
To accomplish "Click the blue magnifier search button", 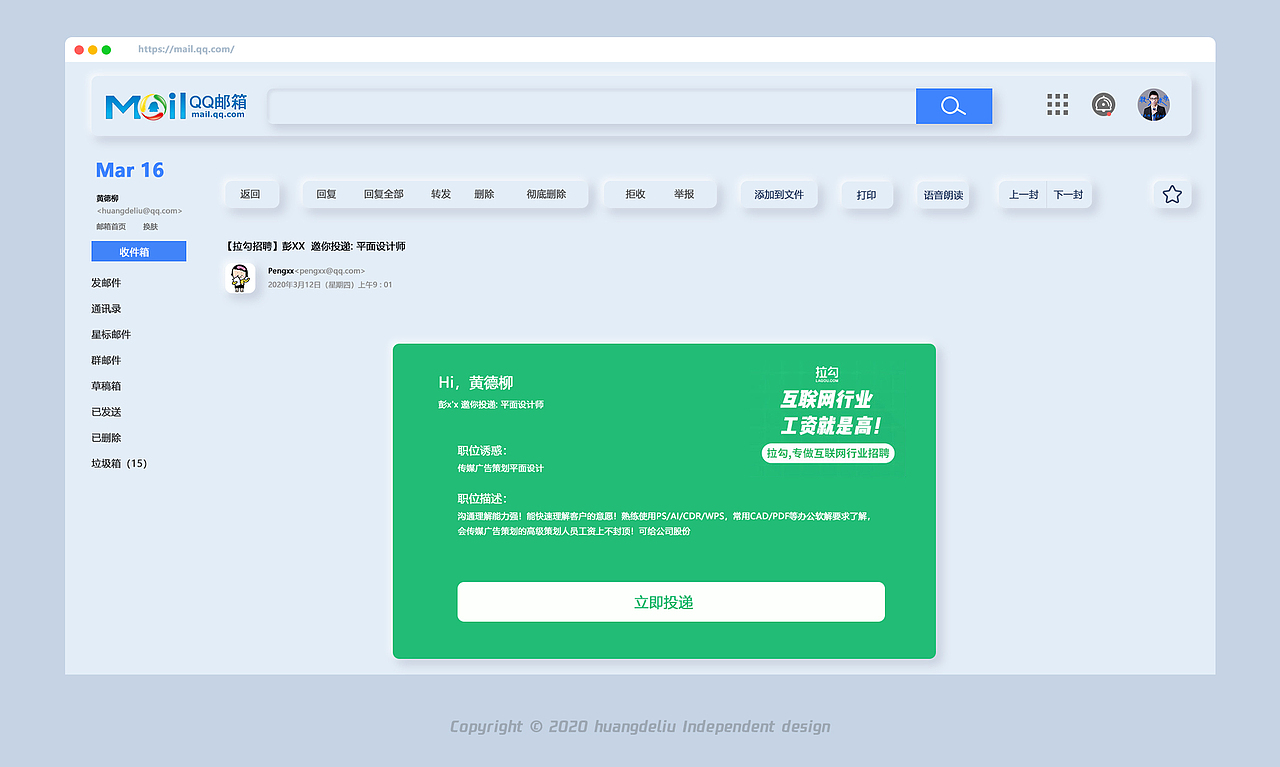I will point(954,106).
